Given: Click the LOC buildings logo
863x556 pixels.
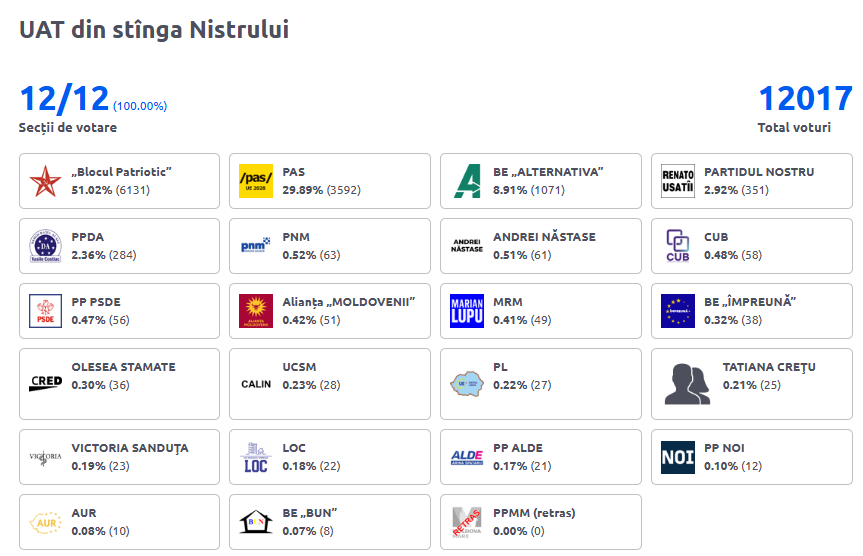Looking at the screenshot, I should click(256, 457).
